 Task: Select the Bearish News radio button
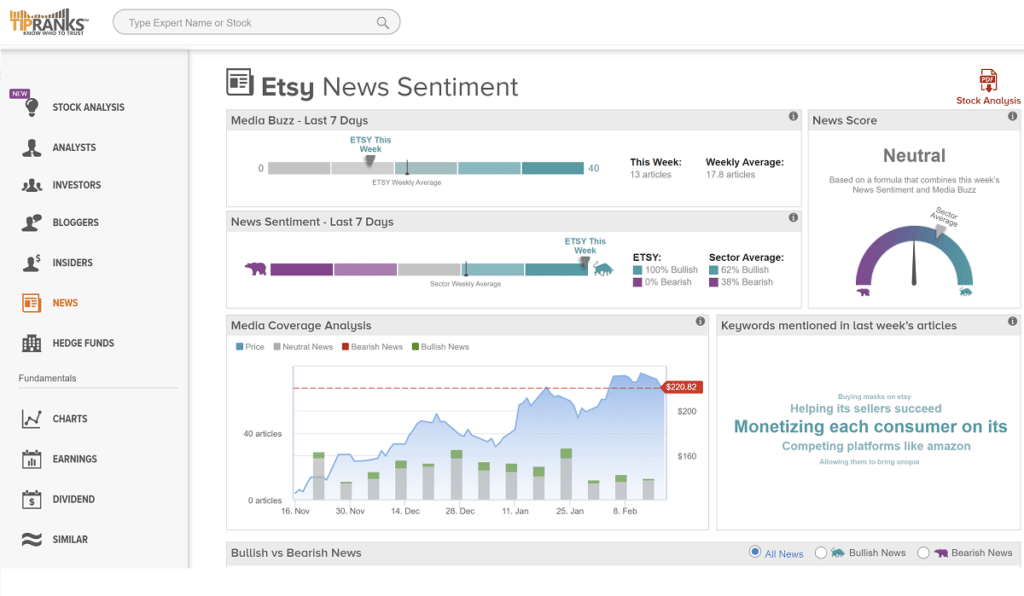pos(923,553)
